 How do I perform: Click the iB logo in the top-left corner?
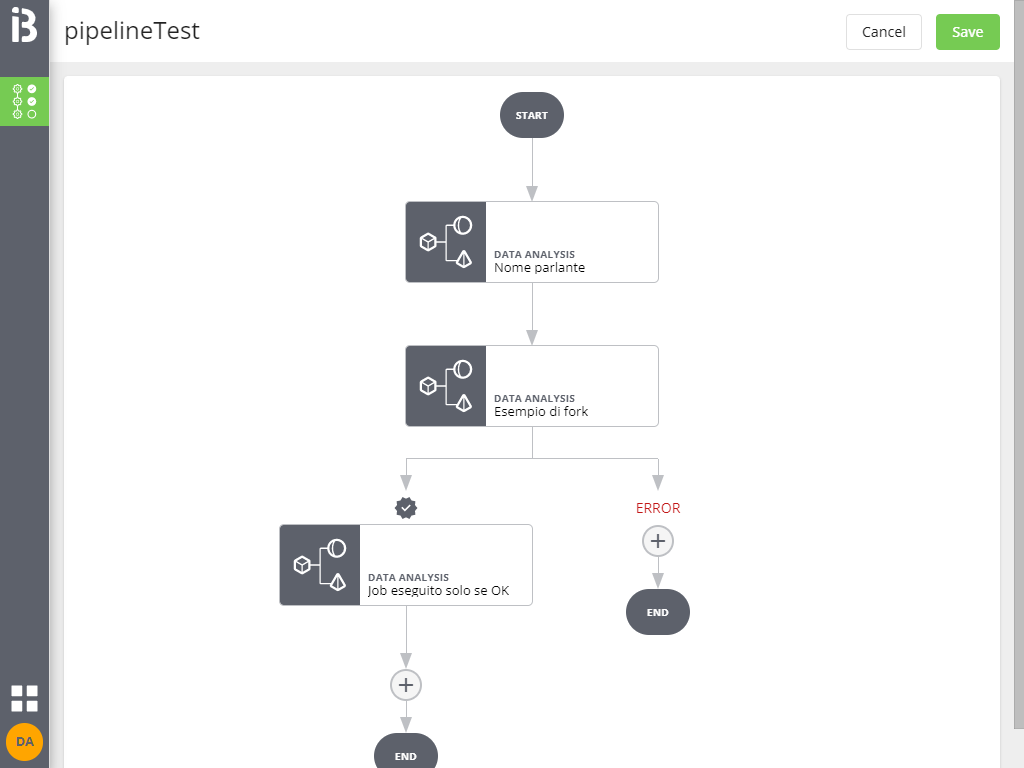coord(24,24)
